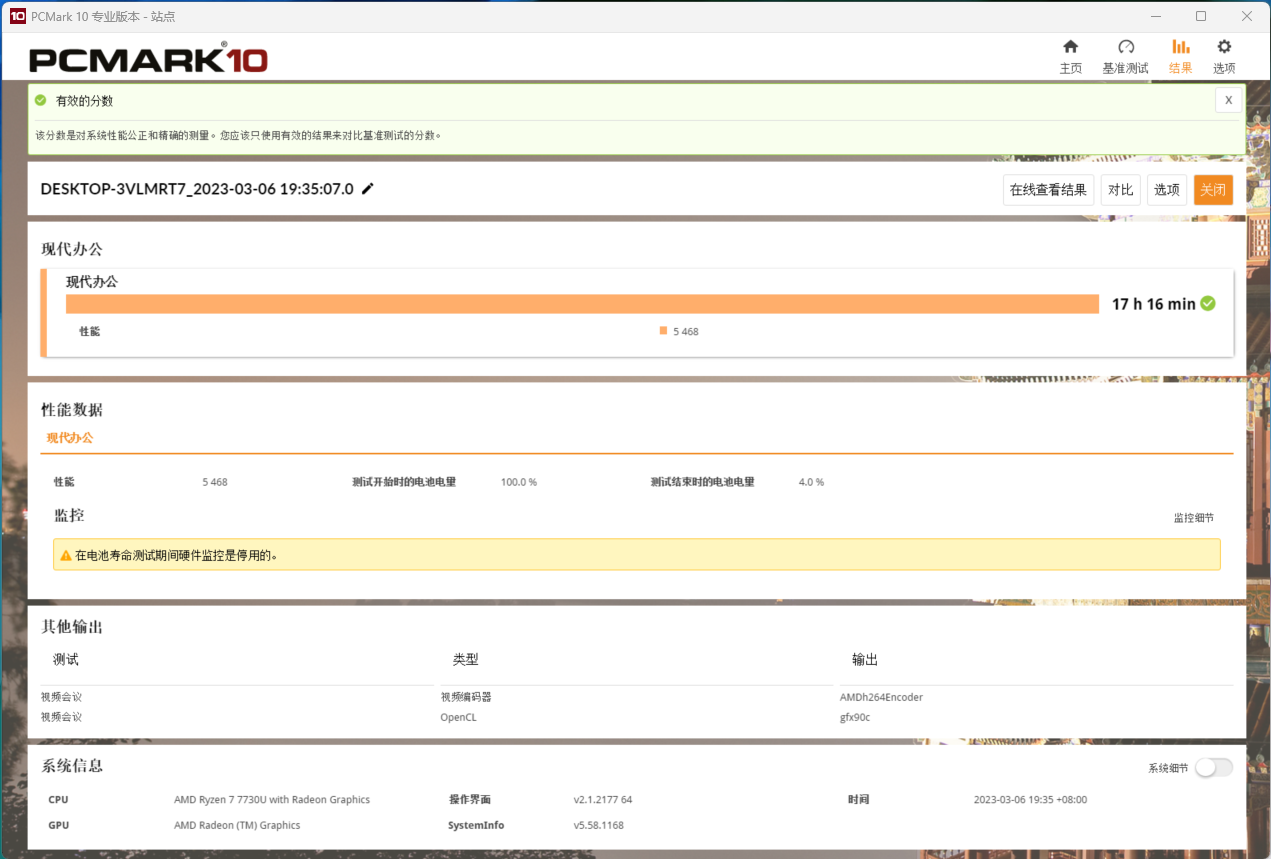Click the 系统信息 section heading
The width and height of the screenshot is (1271, 859).
click(x=72, y=766)
